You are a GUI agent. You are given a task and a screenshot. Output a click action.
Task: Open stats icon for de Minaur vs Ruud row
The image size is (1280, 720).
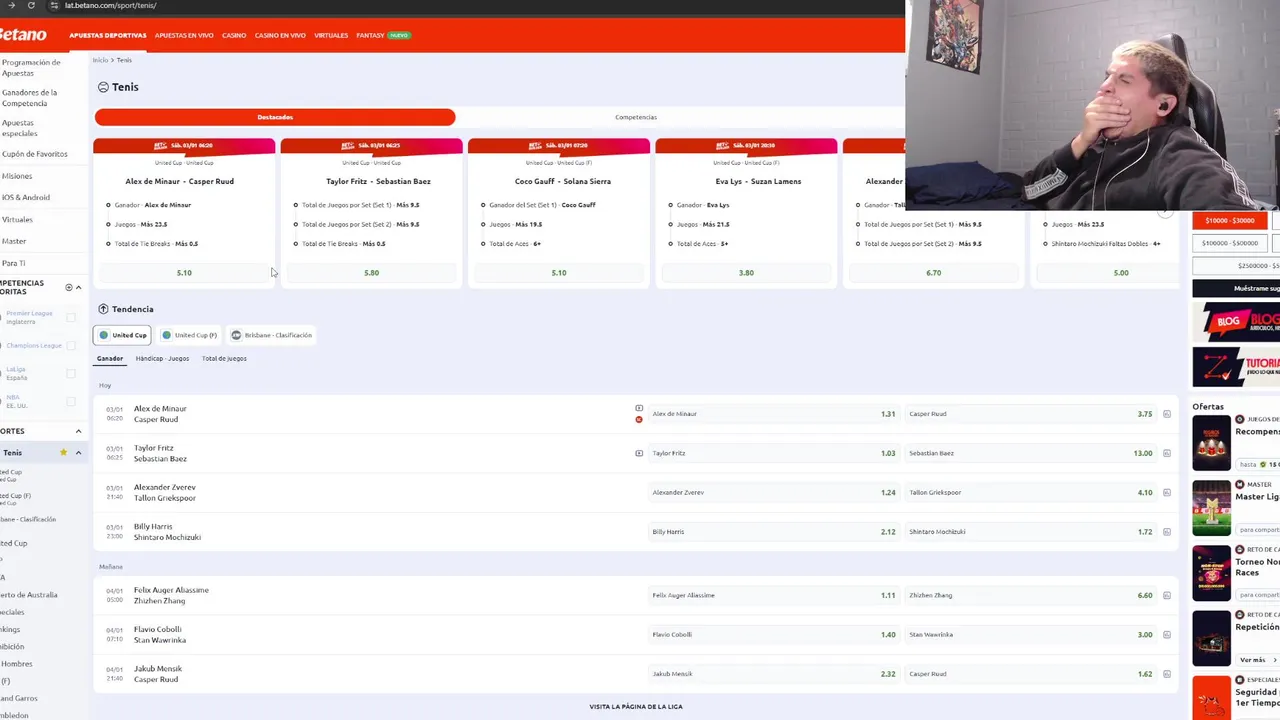coord(1166,414)
